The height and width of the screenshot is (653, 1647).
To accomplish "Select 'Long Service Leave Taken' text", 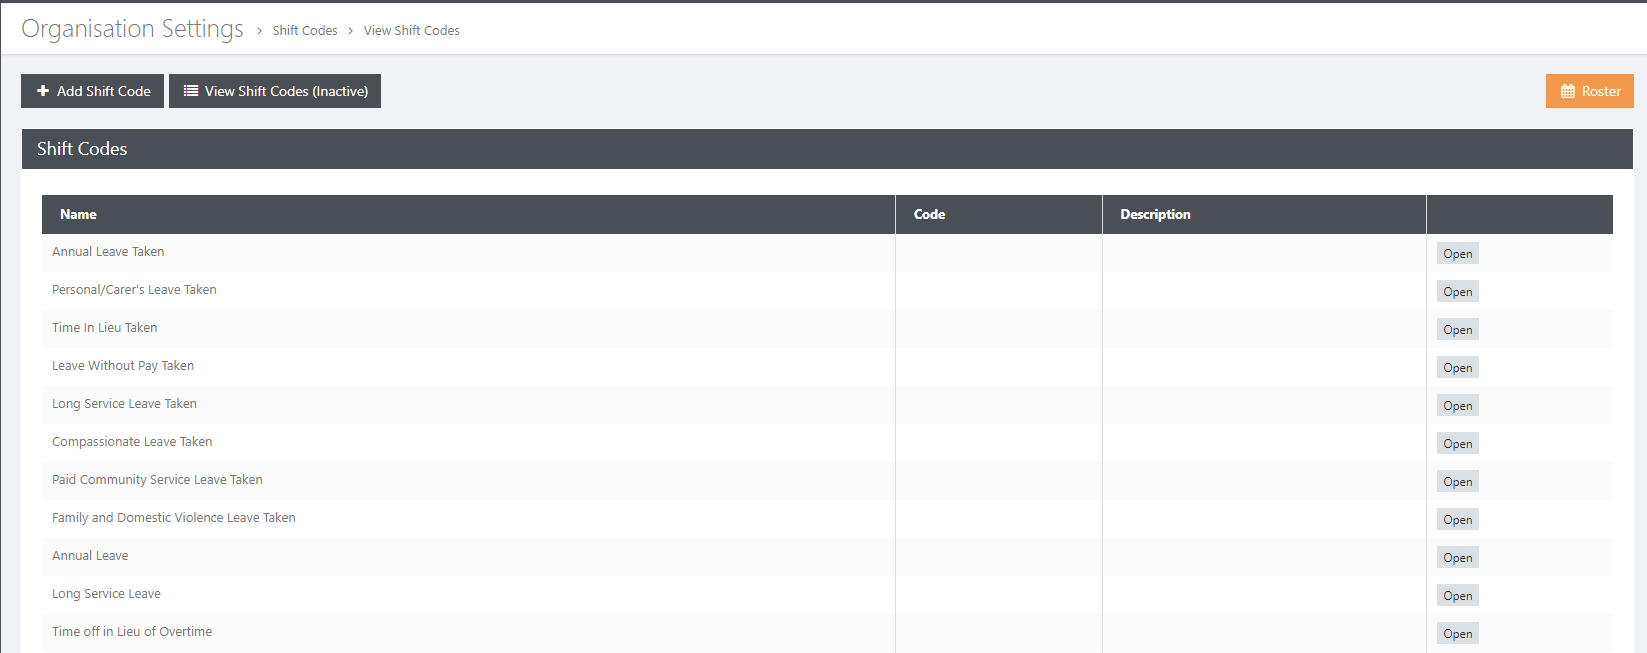I will point(124,404).
